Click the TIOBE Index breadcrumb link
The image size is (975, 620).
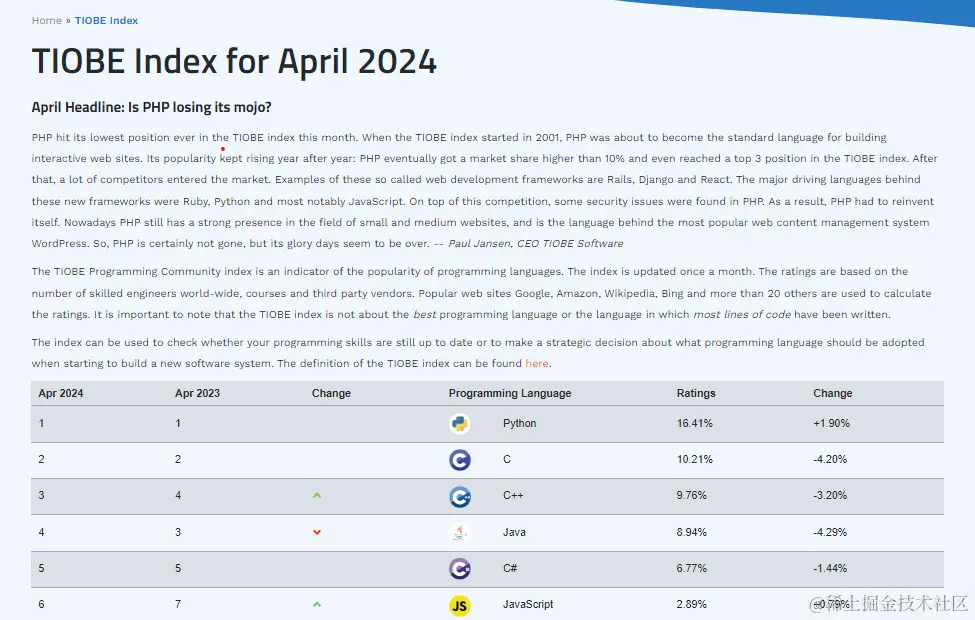[x=106, y=20]
